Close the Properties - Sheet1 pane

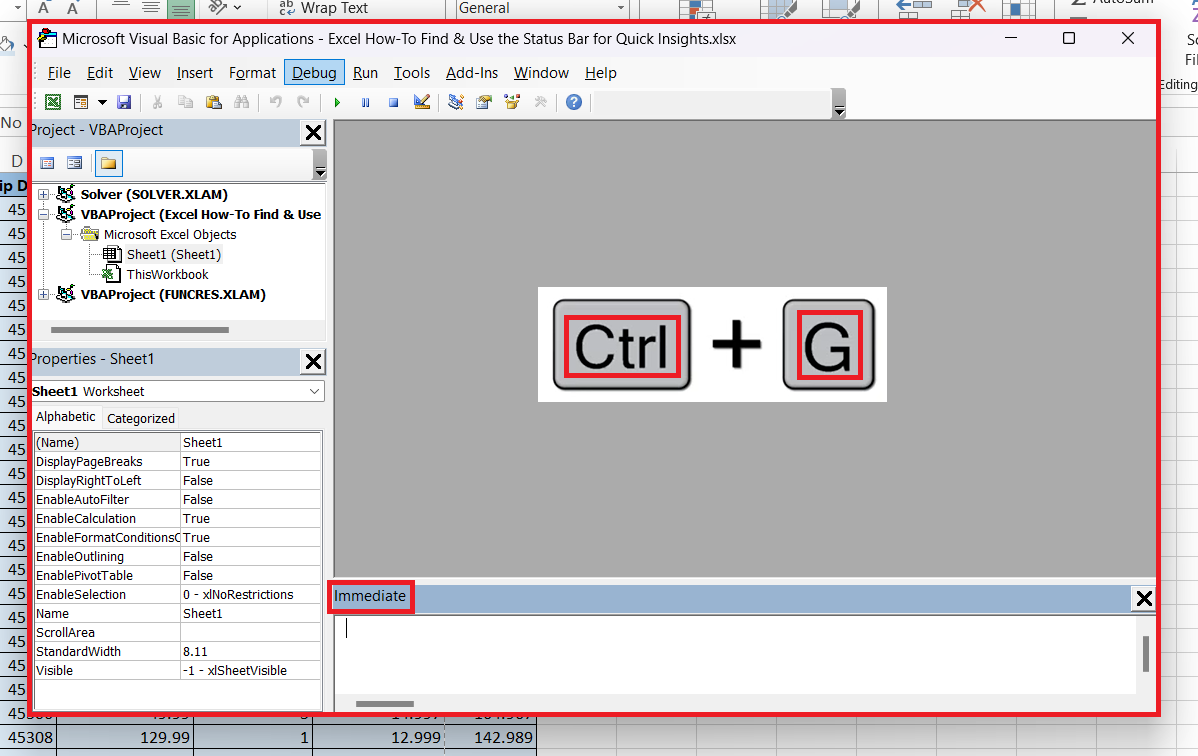[x=313, y=362]
